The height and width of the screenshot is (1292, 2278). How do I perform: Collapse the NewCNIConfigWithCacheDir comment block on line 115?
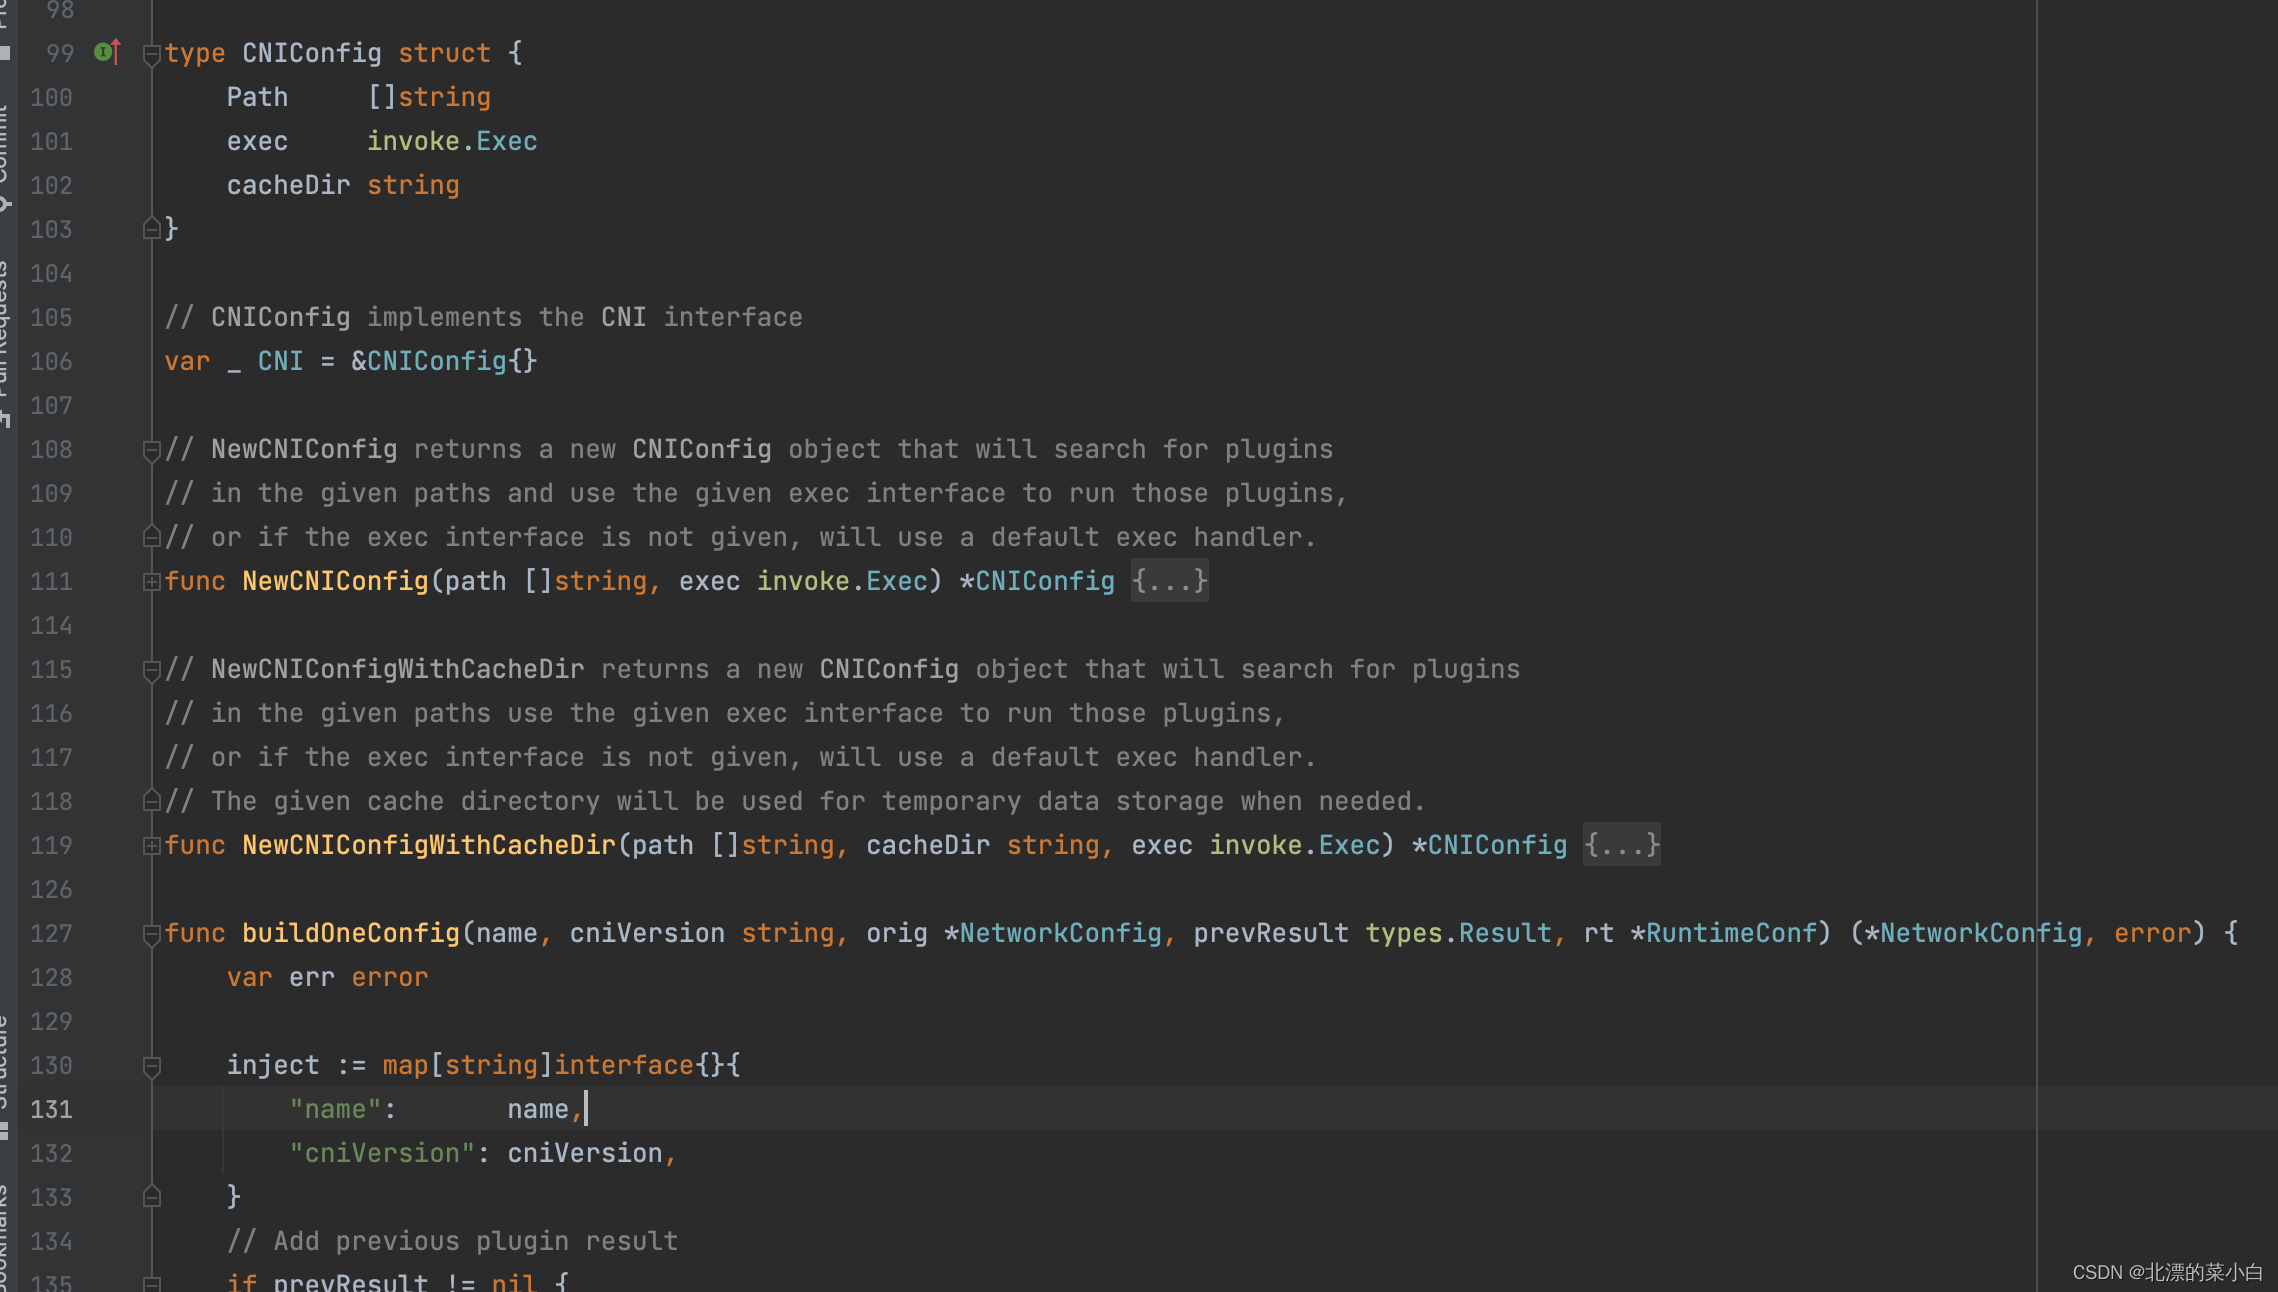pyautogui.click(x=152, y=670)
